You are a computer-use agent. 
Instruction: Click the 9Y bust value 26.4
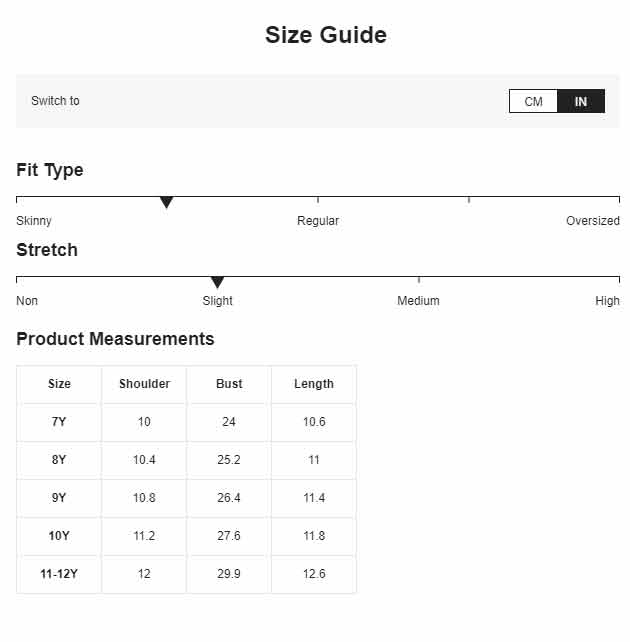[229, 498]
